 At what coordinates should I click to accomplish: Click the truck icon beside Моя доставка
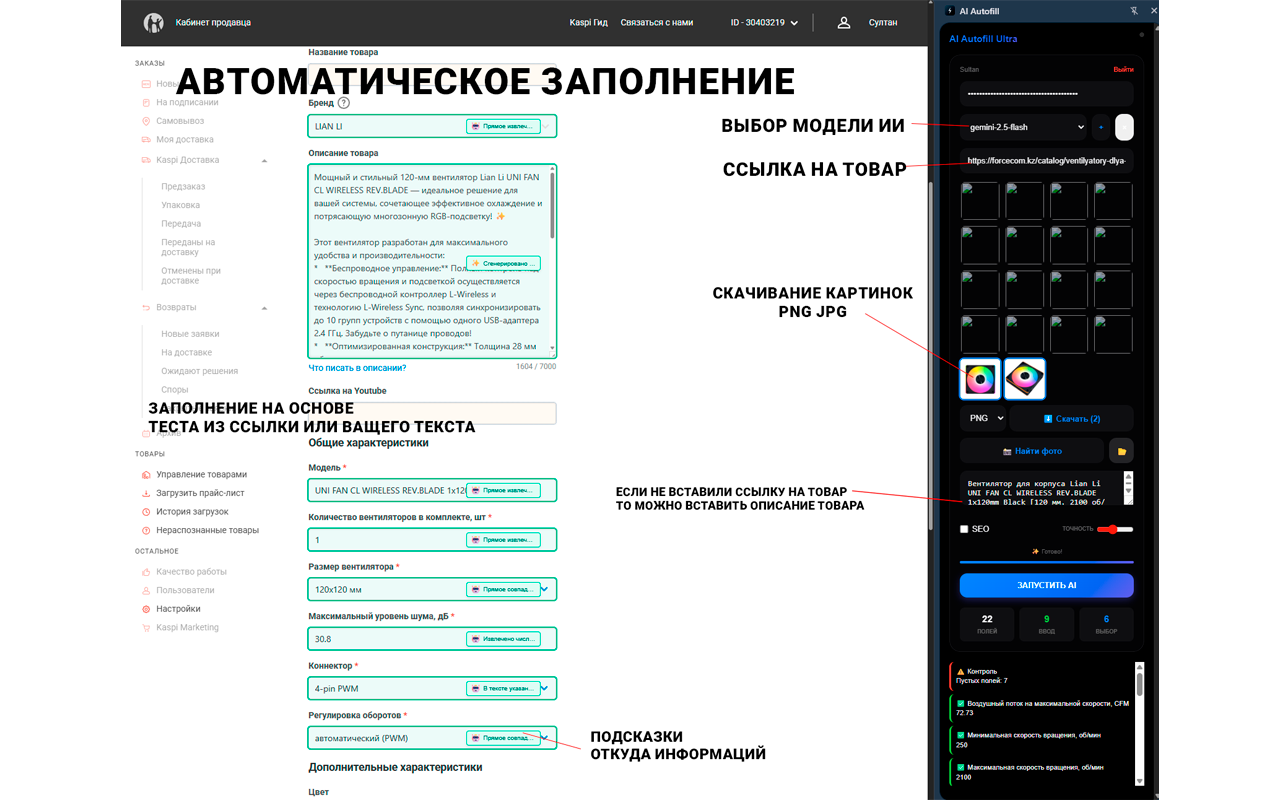click(146, 140)
